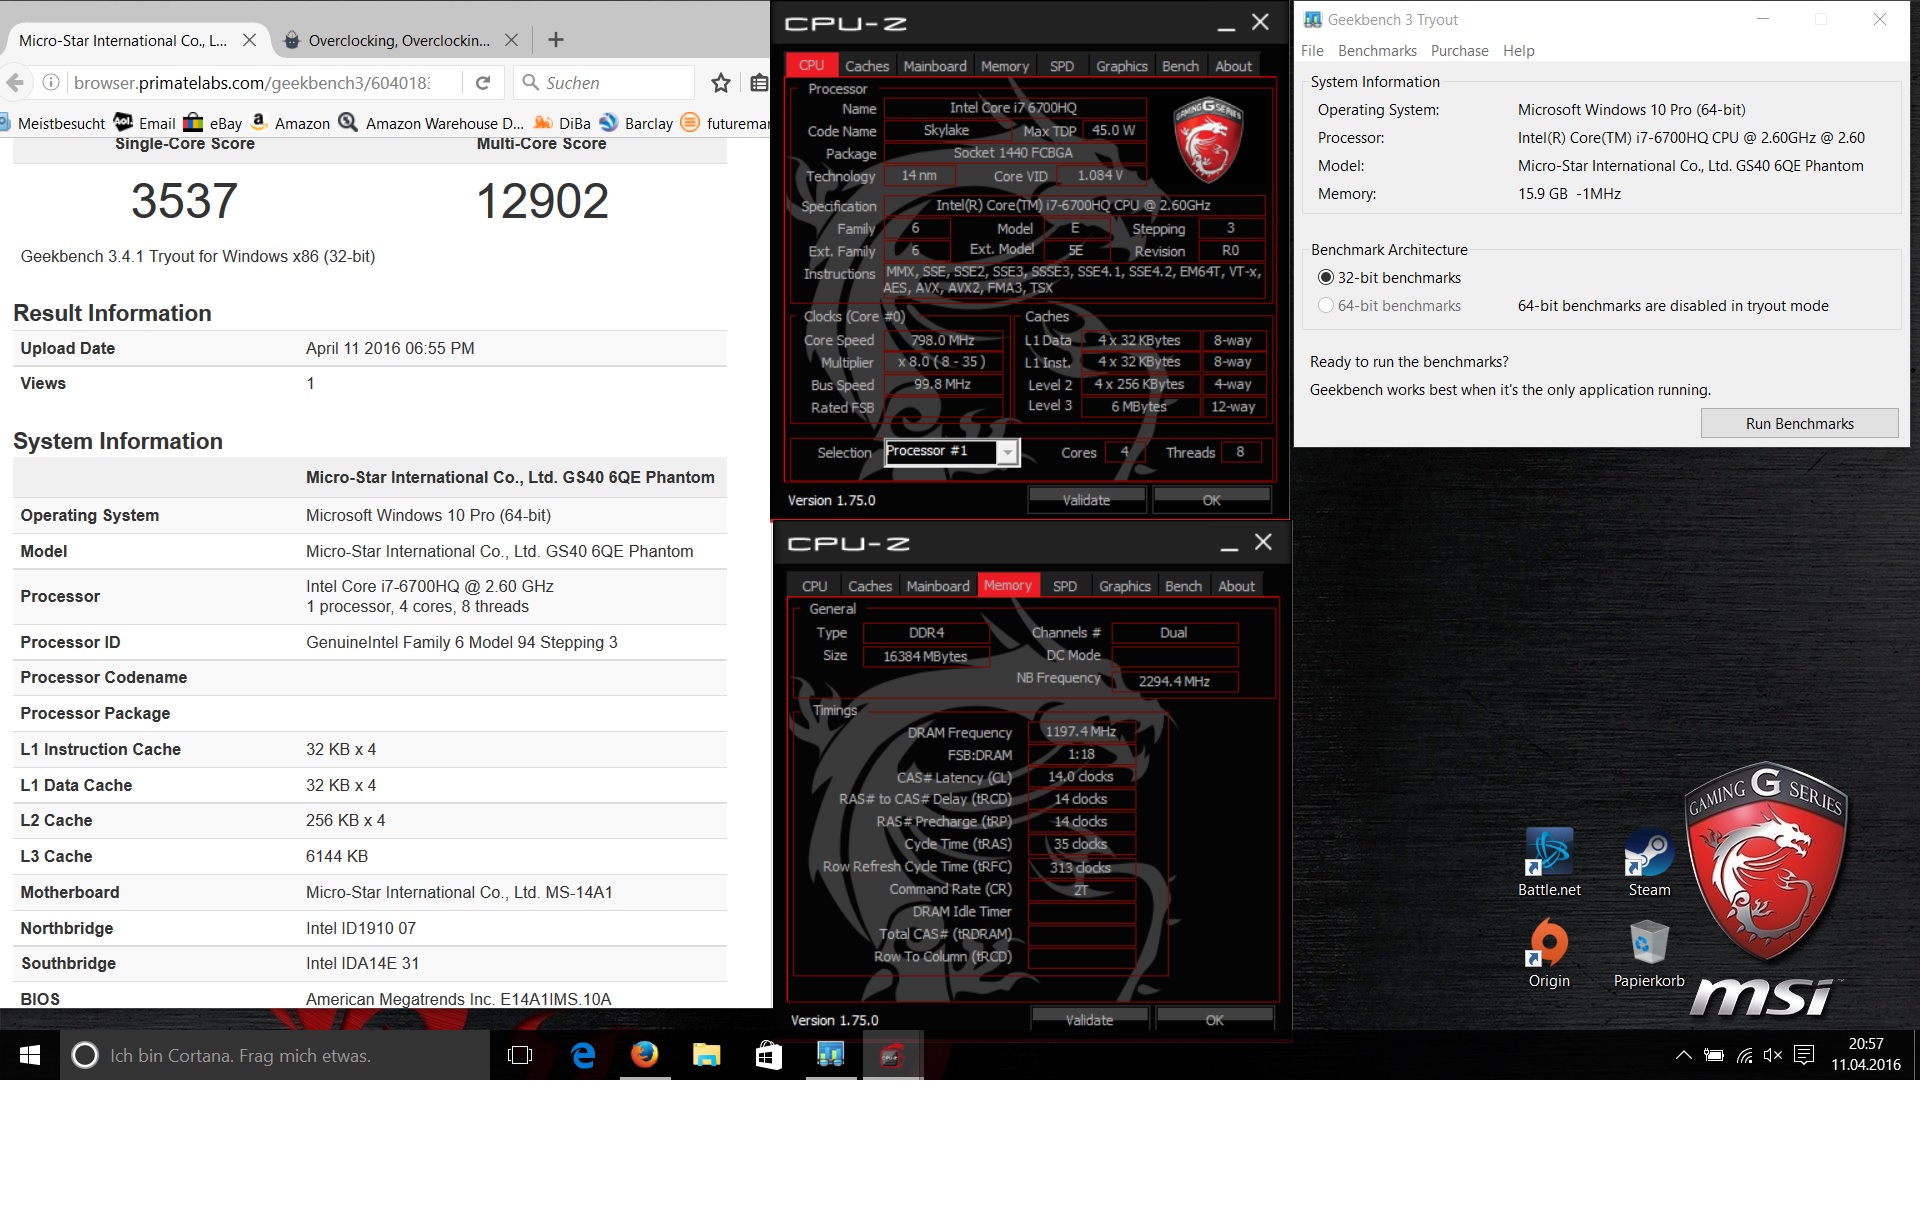Open the Geekbench Benchmarks menu
Image resolution: width=1920 pixels, height=1224 pixels.
(1377, 51)
